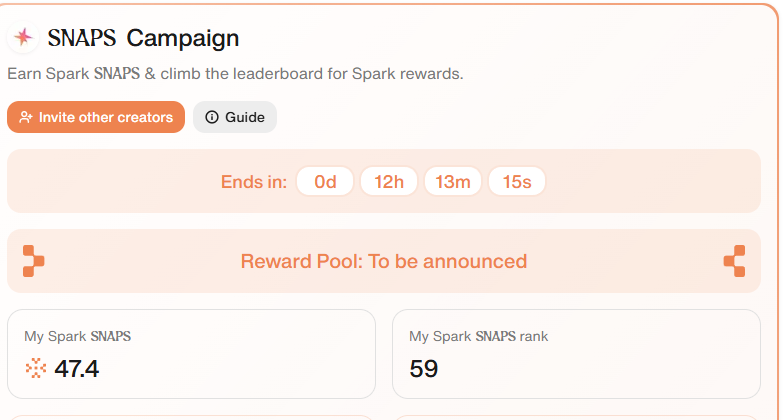Click the 47.4 SNAPS value
Screen dimensions: 783x420
click(x=76, y=369)
